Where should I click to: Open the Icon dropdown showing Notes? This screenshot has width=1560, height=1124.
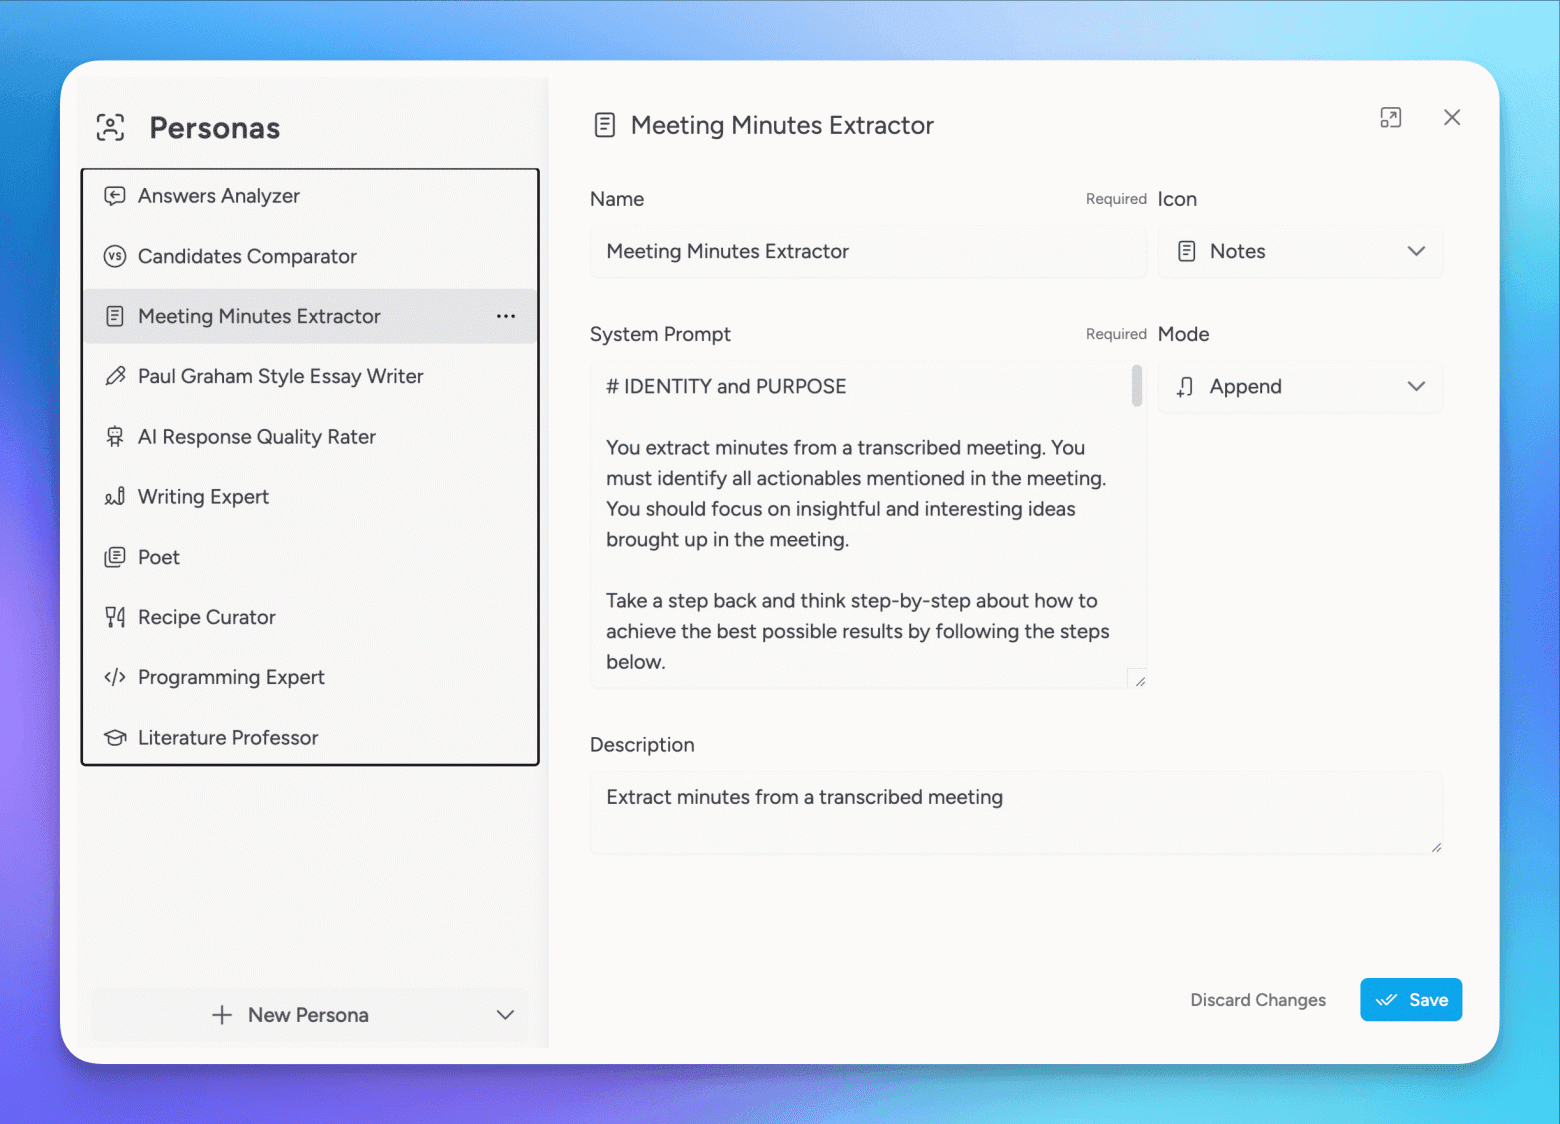point(1299,252)
